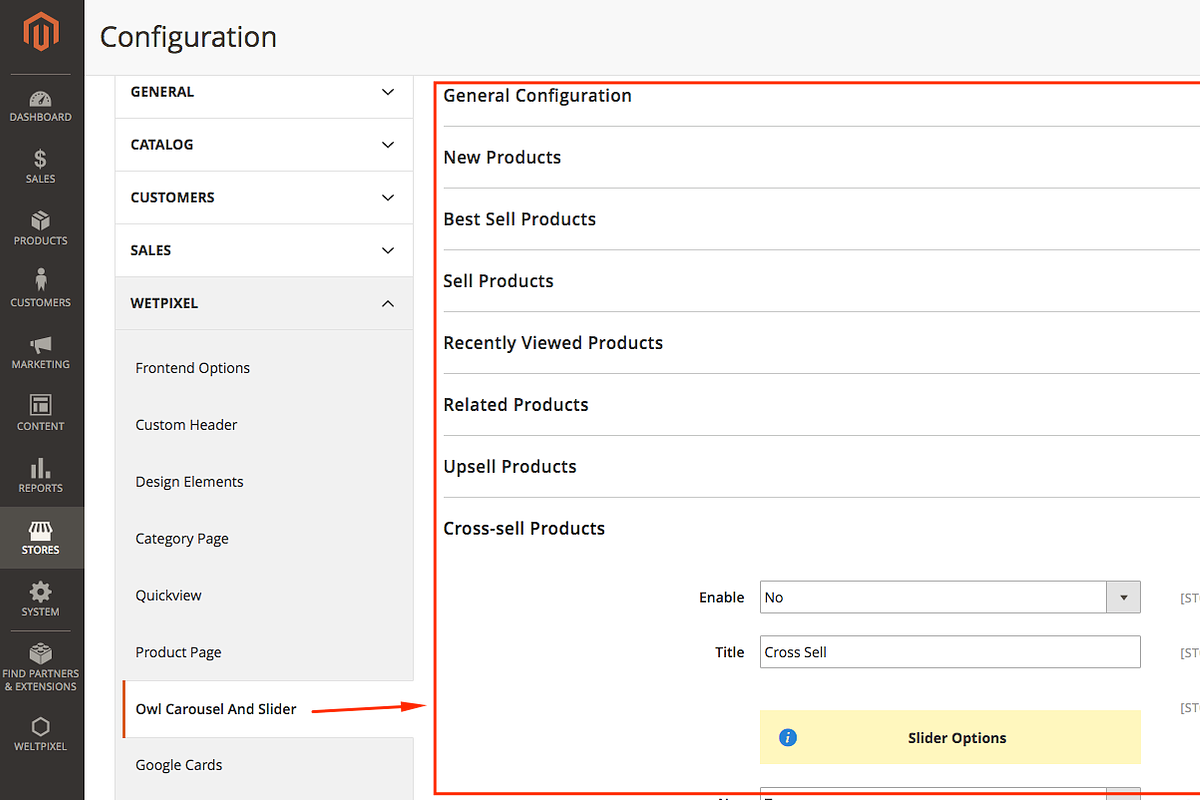Open the Enable dropdown set to No
Image resolution: width=1200 pixels, height=800 pixels.
(x=950, y=597)
